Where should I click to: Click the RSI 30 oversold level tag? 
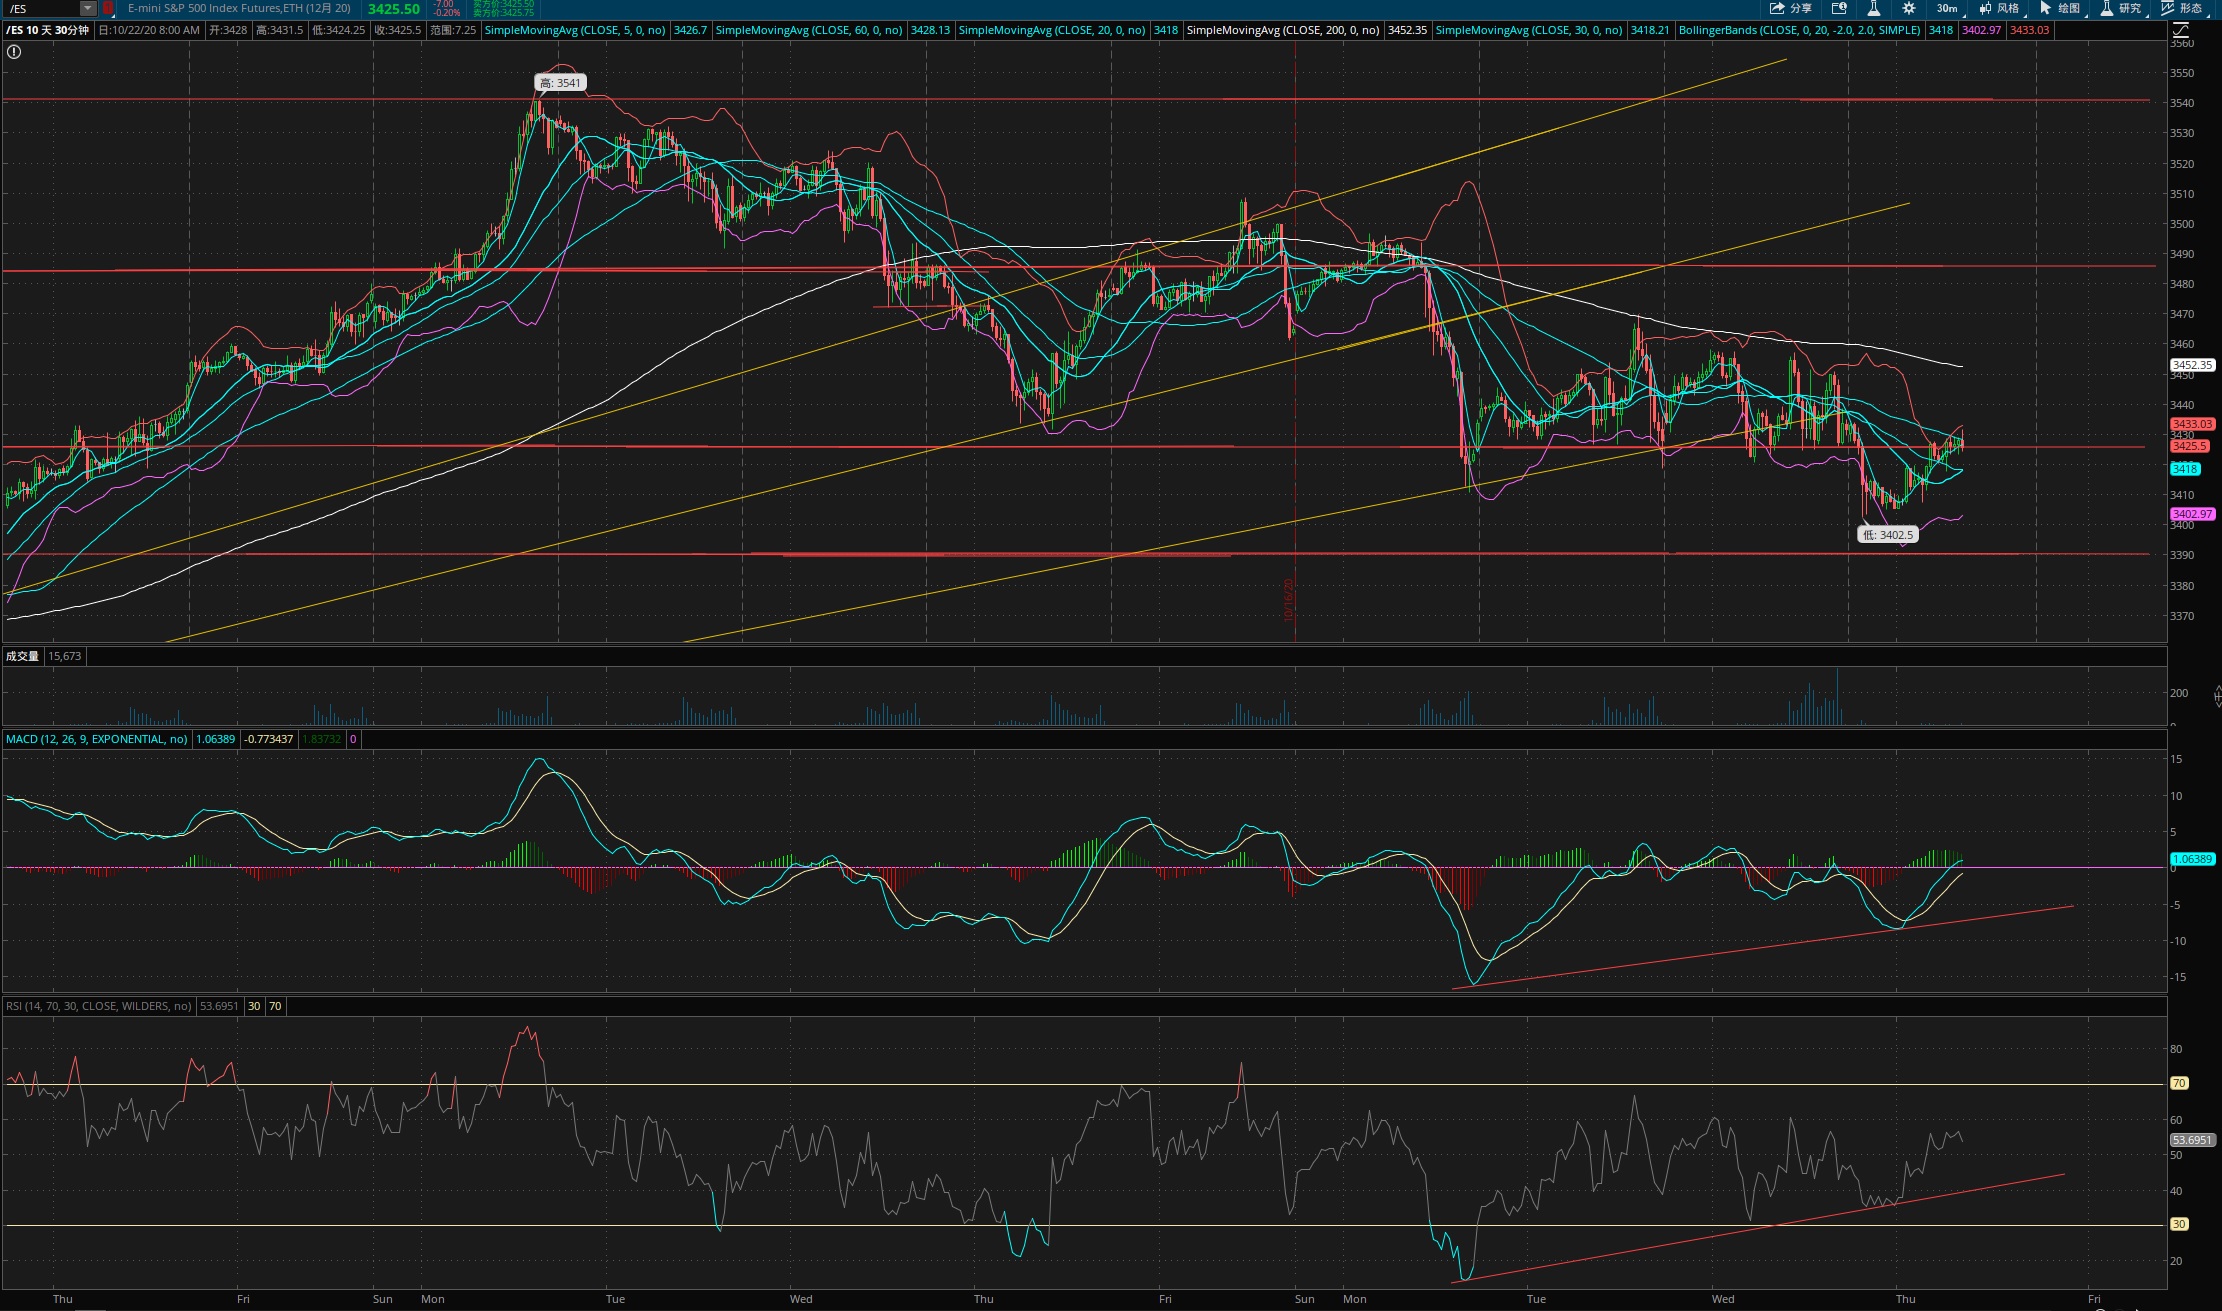coord(2179,1224)
